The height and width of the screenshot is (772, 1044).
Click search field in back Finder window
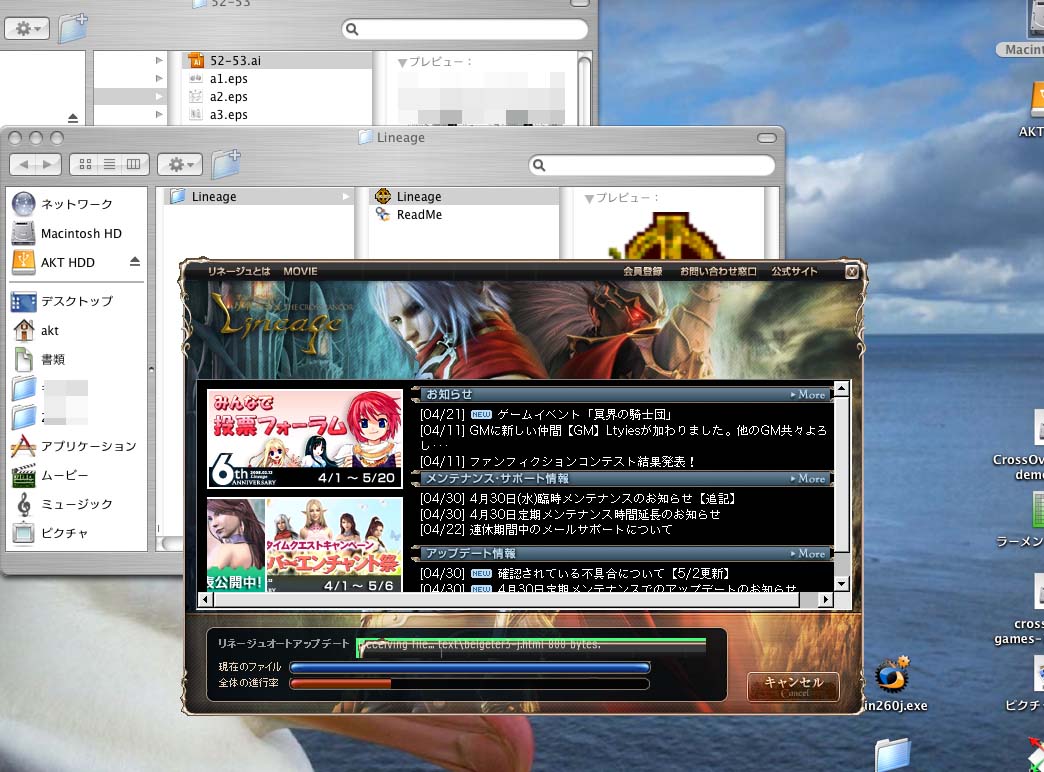click(465, 29)
